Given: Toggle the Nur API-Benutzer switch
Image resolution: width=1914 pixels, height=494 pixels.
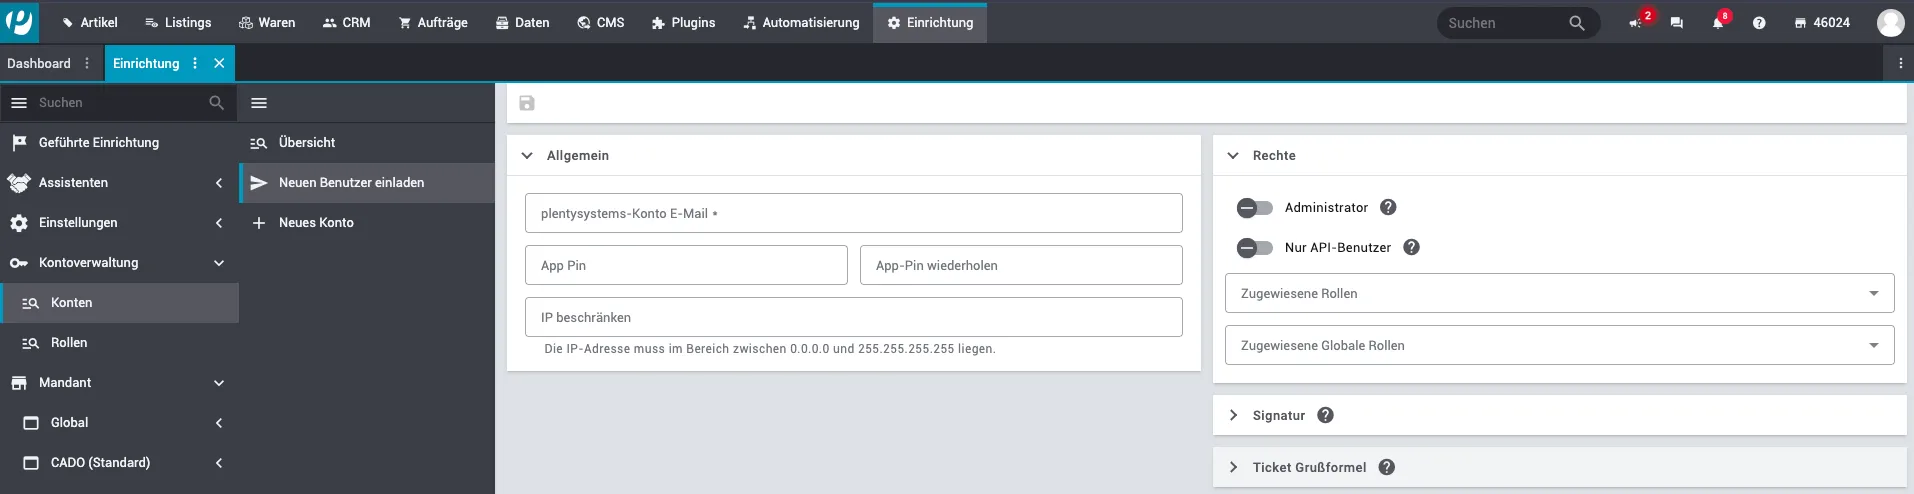Looking at the screenshot, I should [1254, 247].
